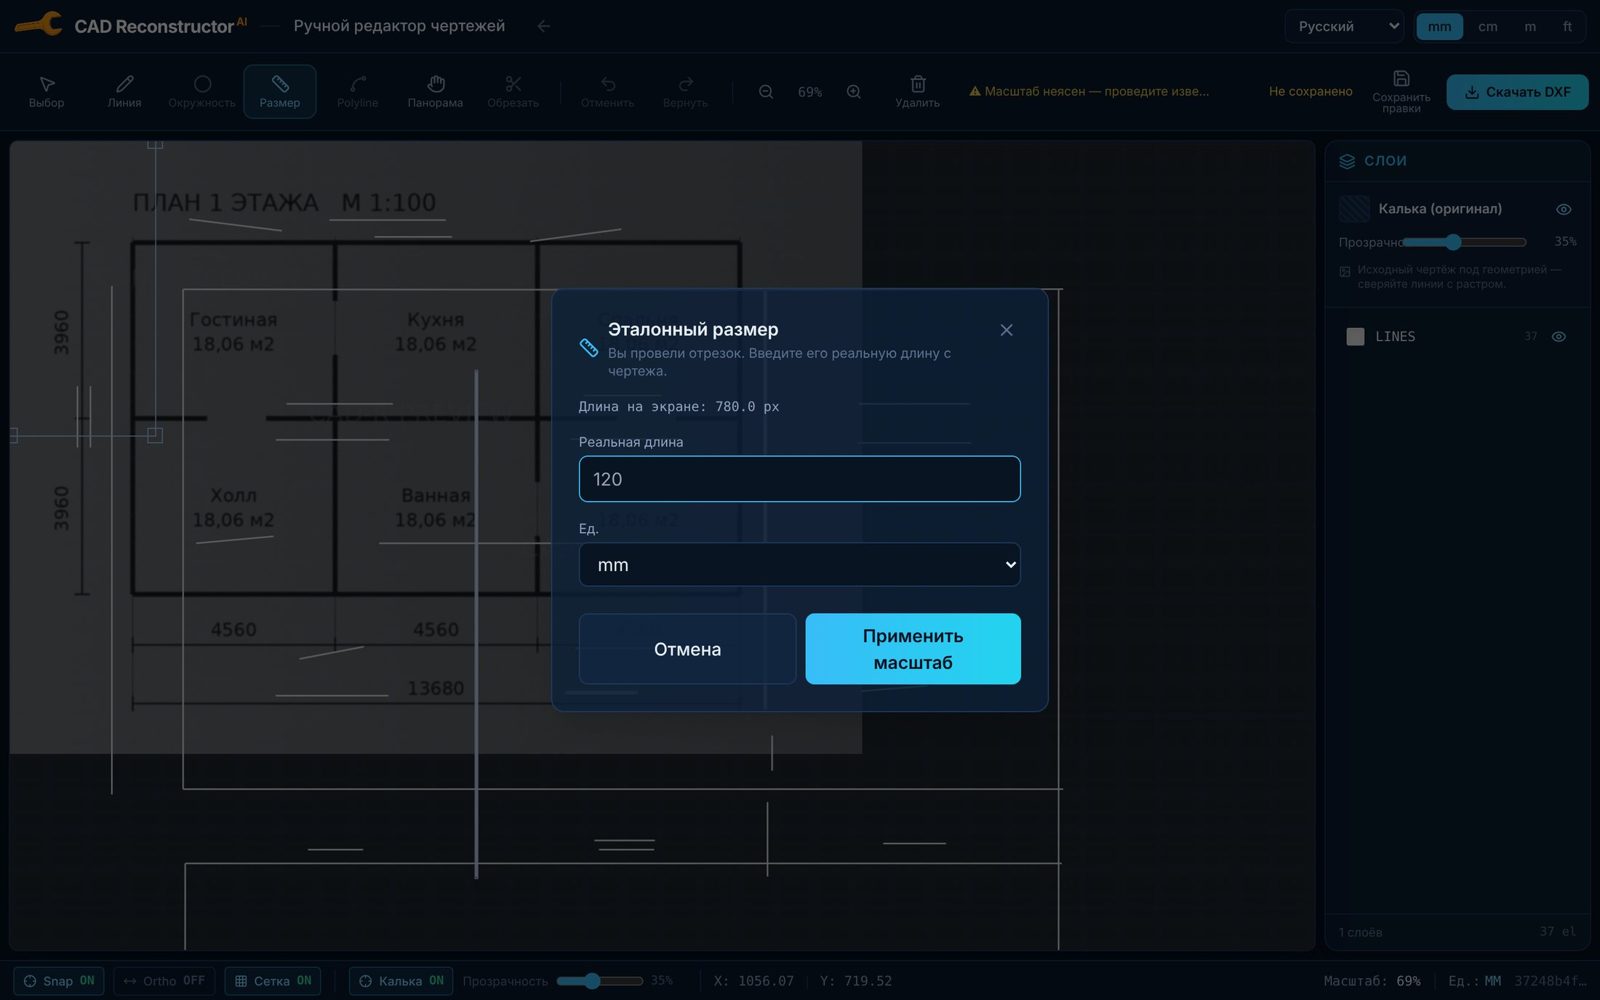This screenshot has width=1600, height=1000.
Task: Select the Линия line tool
Action: 124,91
